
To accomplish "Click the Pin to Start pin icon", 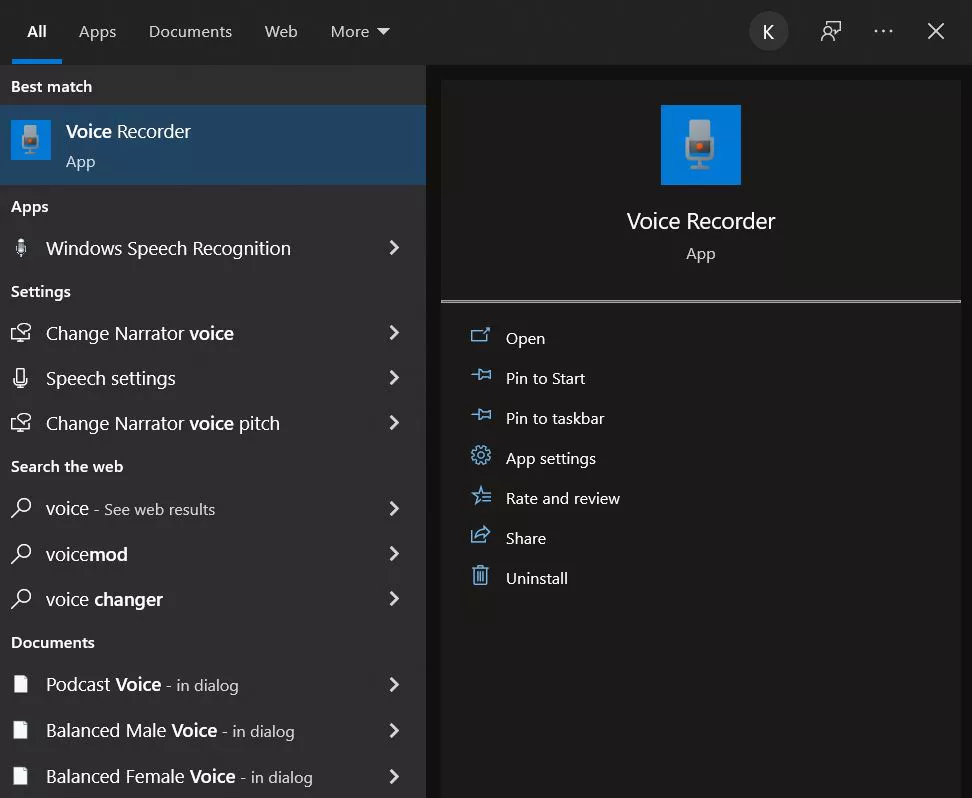I will pos(480,375).
